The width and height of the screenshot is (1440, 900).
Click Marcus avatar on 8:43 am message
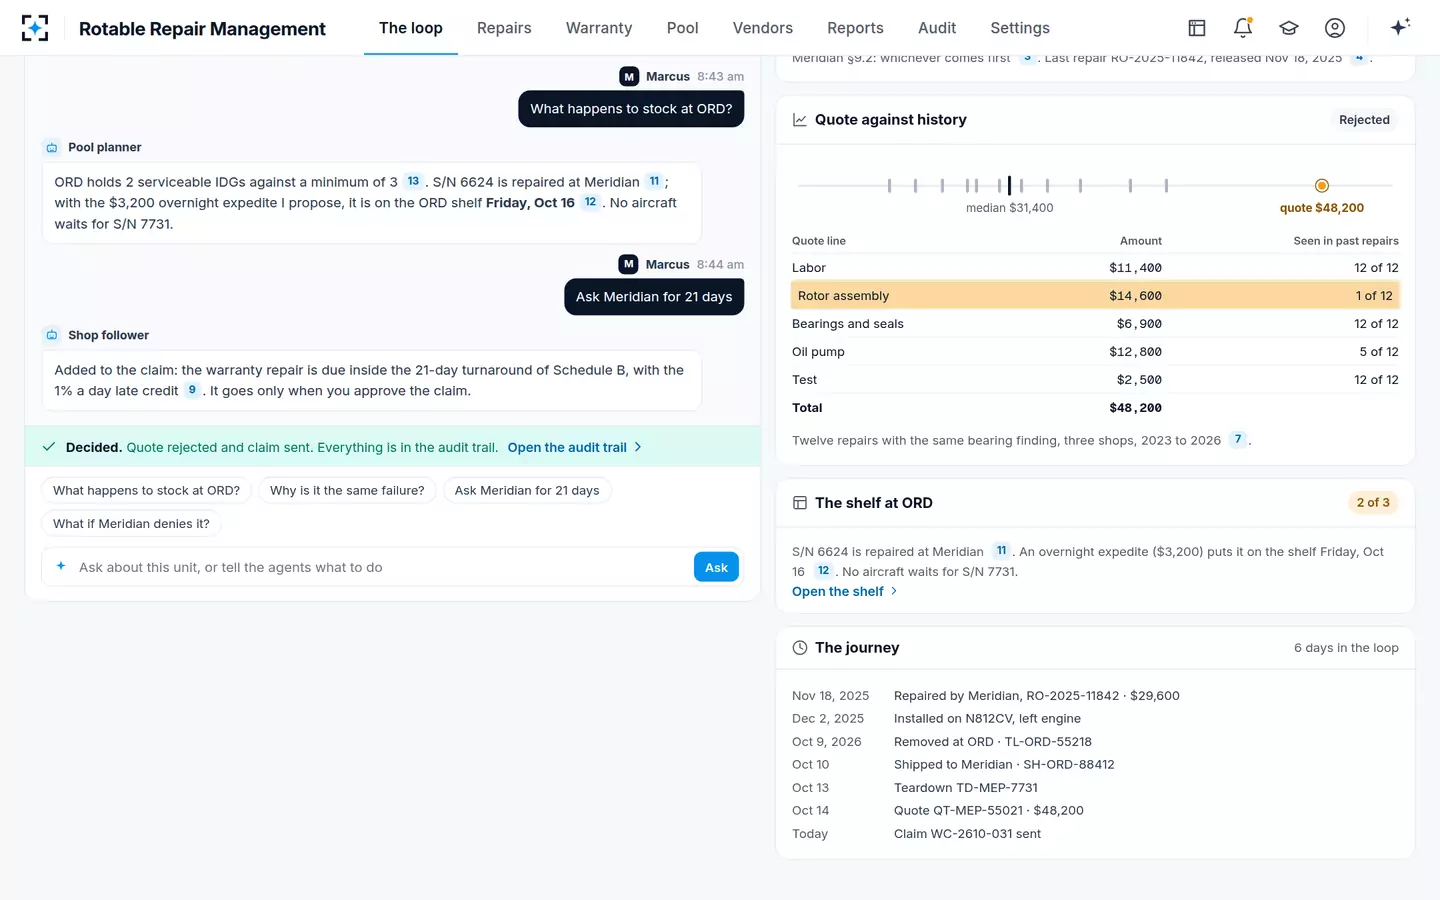[629, 76]
